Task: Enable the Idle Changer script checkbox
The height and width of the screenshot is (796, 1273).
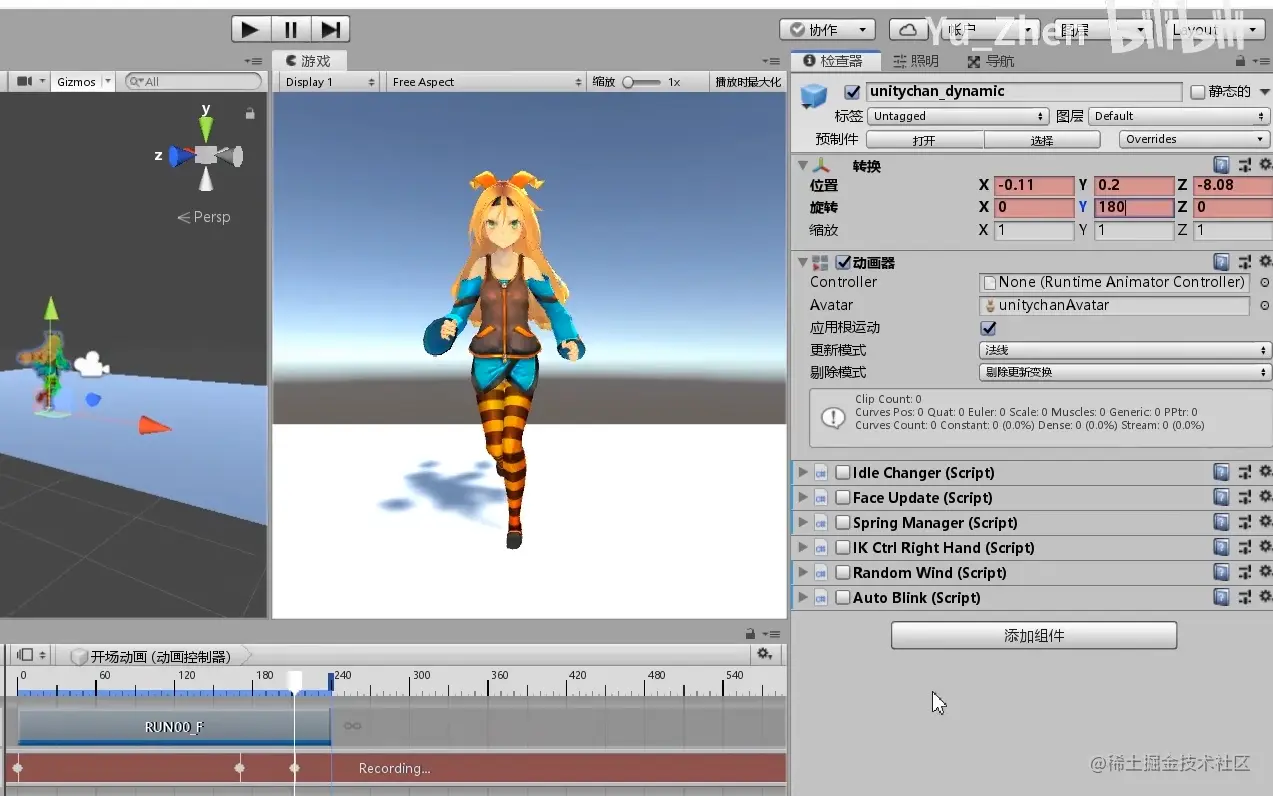Action: tap(843, 472)
